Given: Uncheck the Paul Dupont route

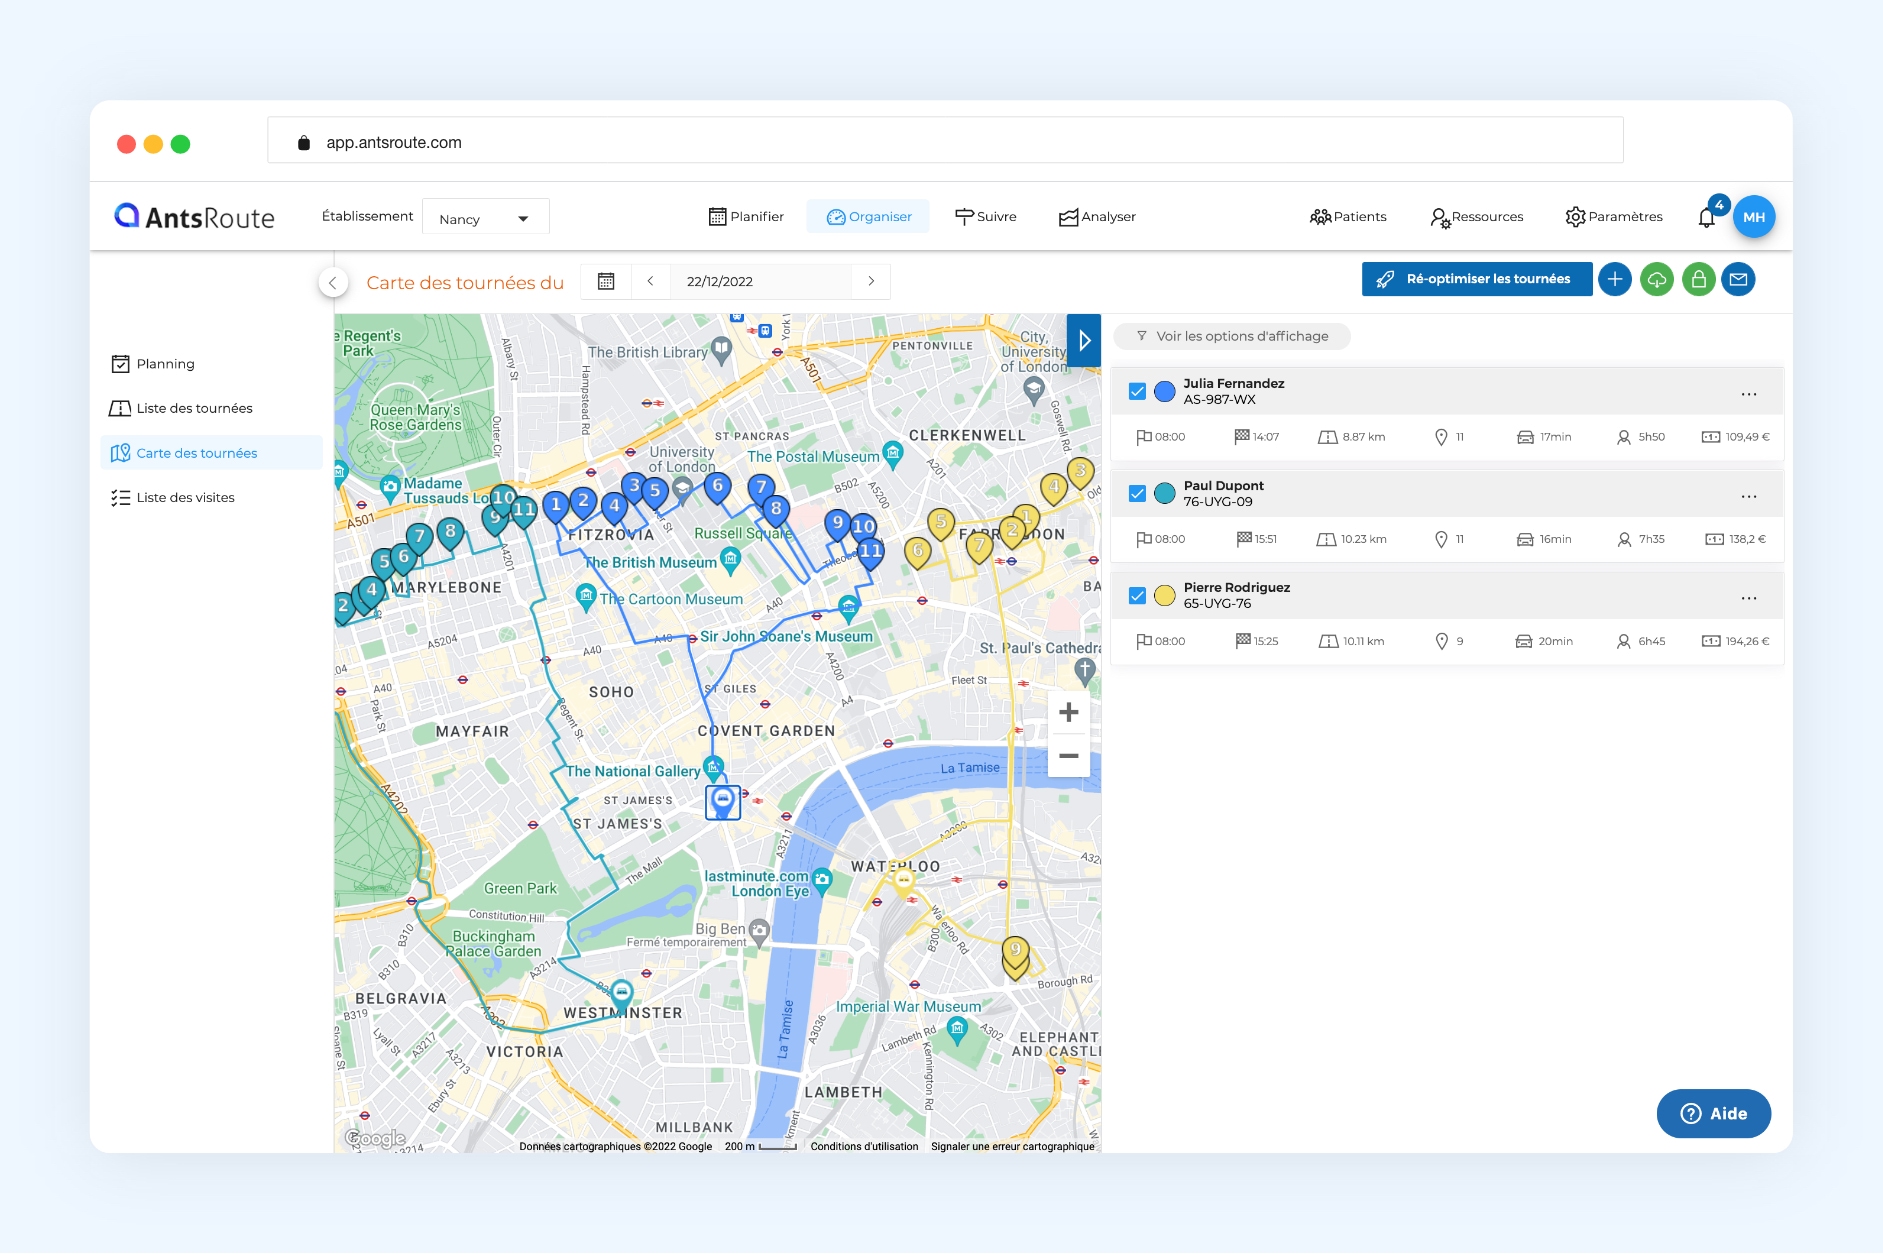Looking at the screenshot, I should 1137,493.
